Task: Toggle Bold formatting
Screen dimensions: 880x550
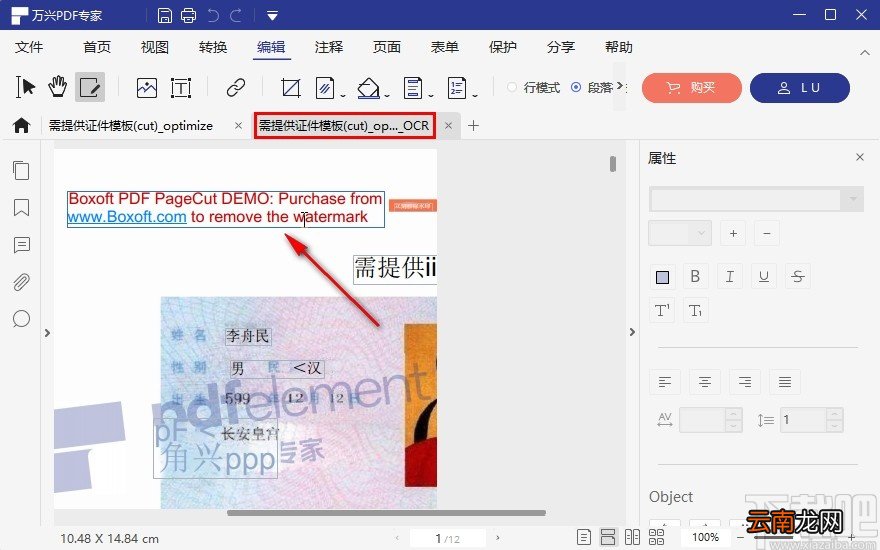Action: 695,276
